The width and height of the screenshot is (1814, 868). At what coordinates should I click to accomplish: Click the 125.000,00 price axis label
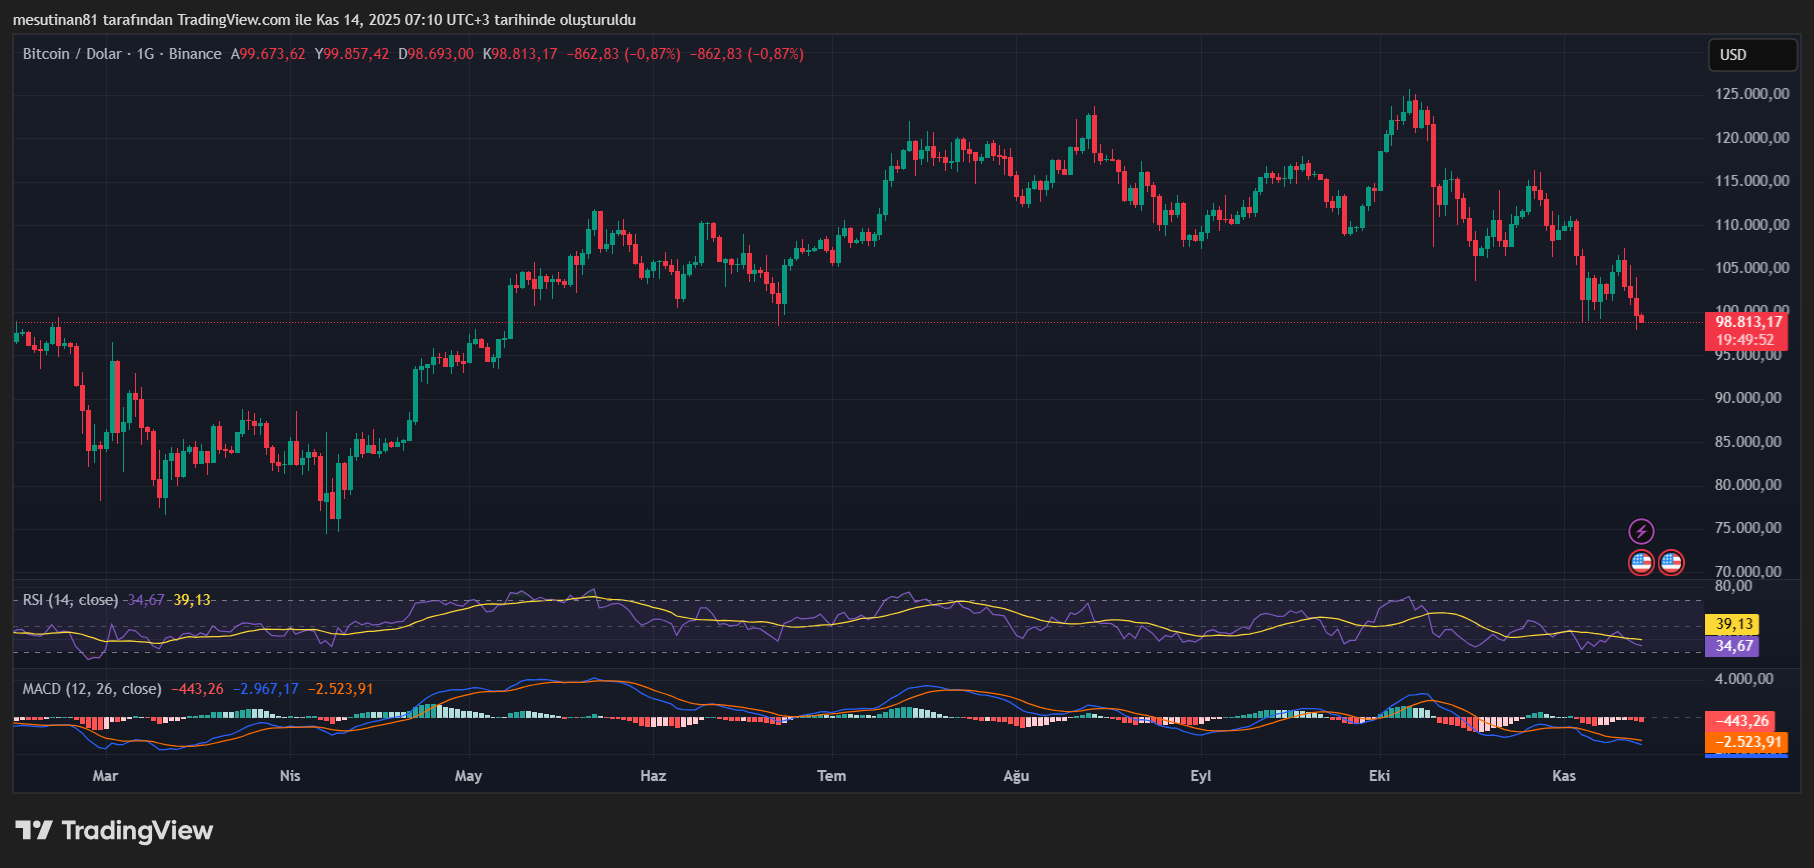[1752, 94]
